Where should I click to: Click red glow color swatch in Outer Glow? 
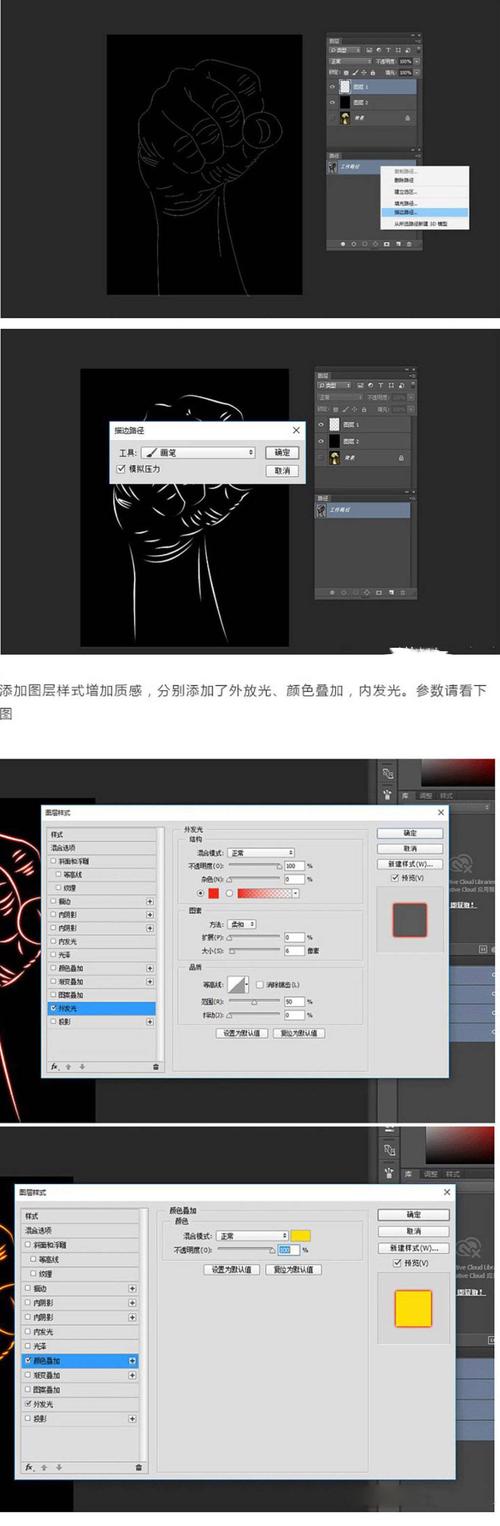click(213, 892)
